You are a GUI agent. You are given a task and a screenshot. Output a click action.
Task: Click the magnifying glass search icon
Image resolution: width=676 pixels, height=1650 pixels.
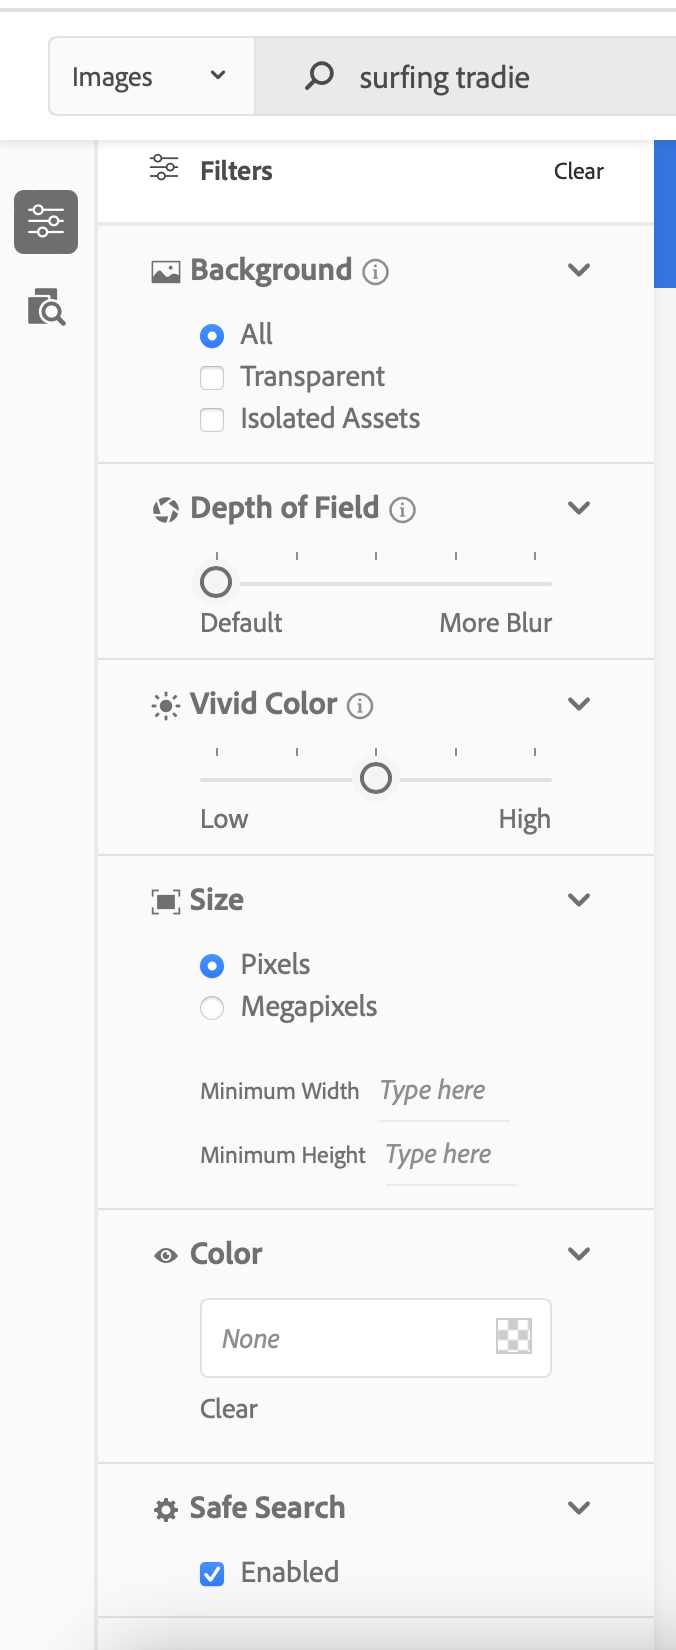point(318,76)
